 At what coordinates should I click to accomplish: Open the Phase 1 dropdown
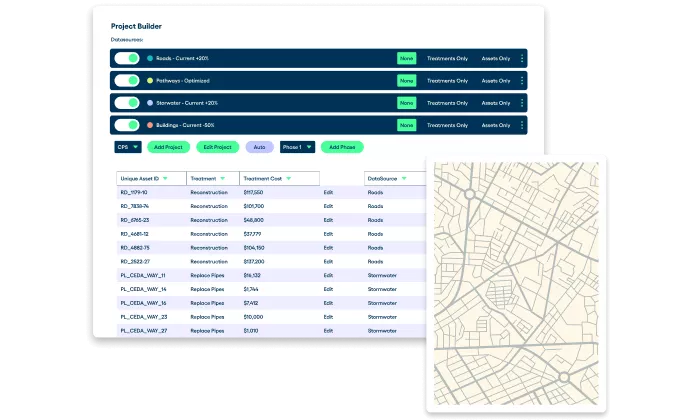297,147
